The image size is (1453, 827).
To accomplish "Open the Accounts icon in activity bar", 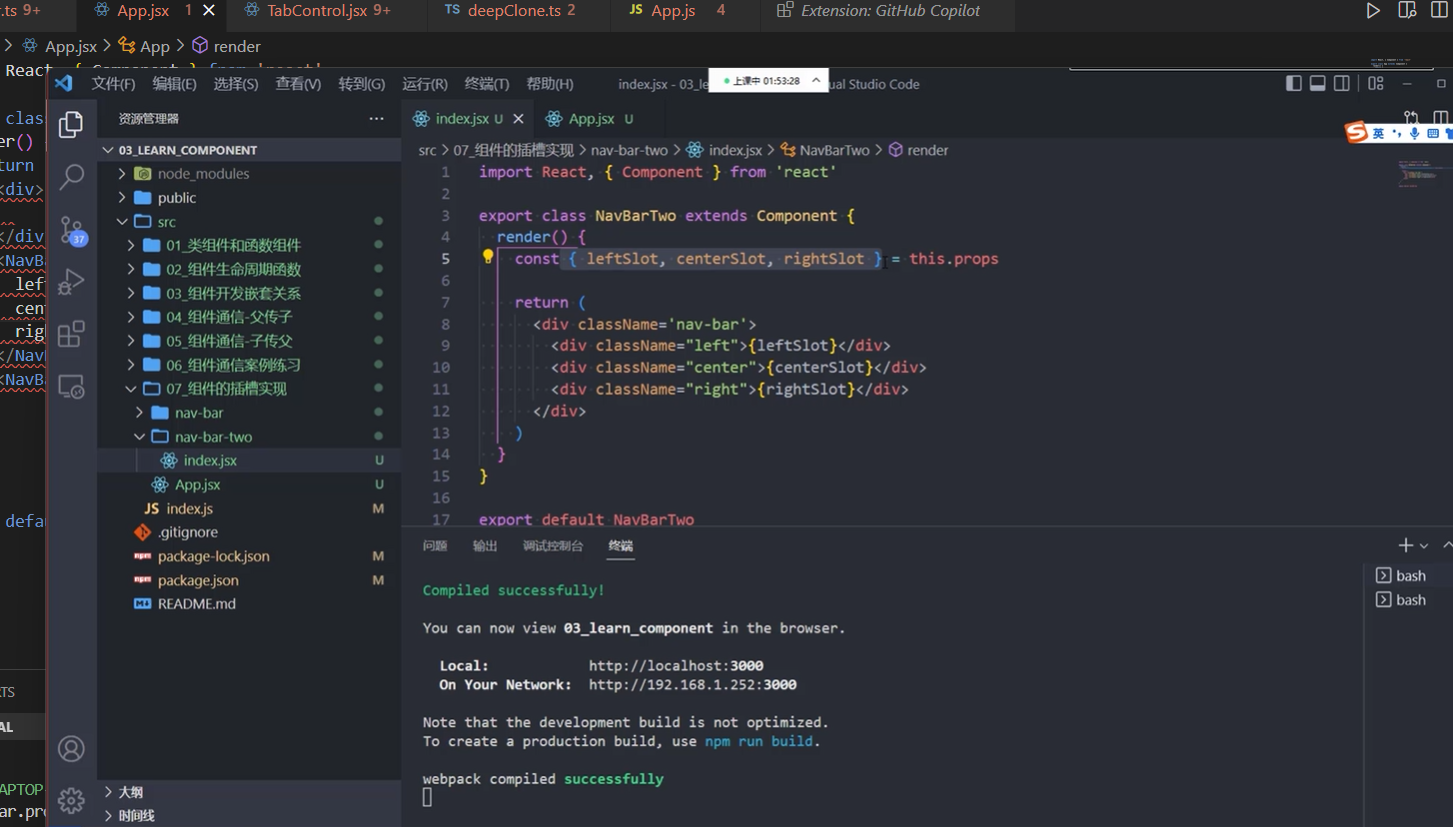I will click(x=71, y=748).
